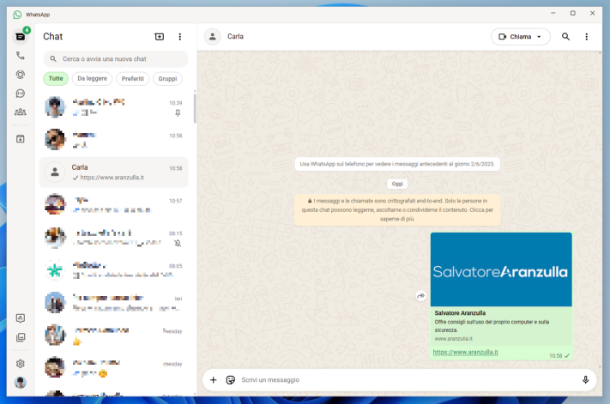Open Carla's contact avatar in header
The width and height of the screenshot is (610, 404).
coord(212,37)
